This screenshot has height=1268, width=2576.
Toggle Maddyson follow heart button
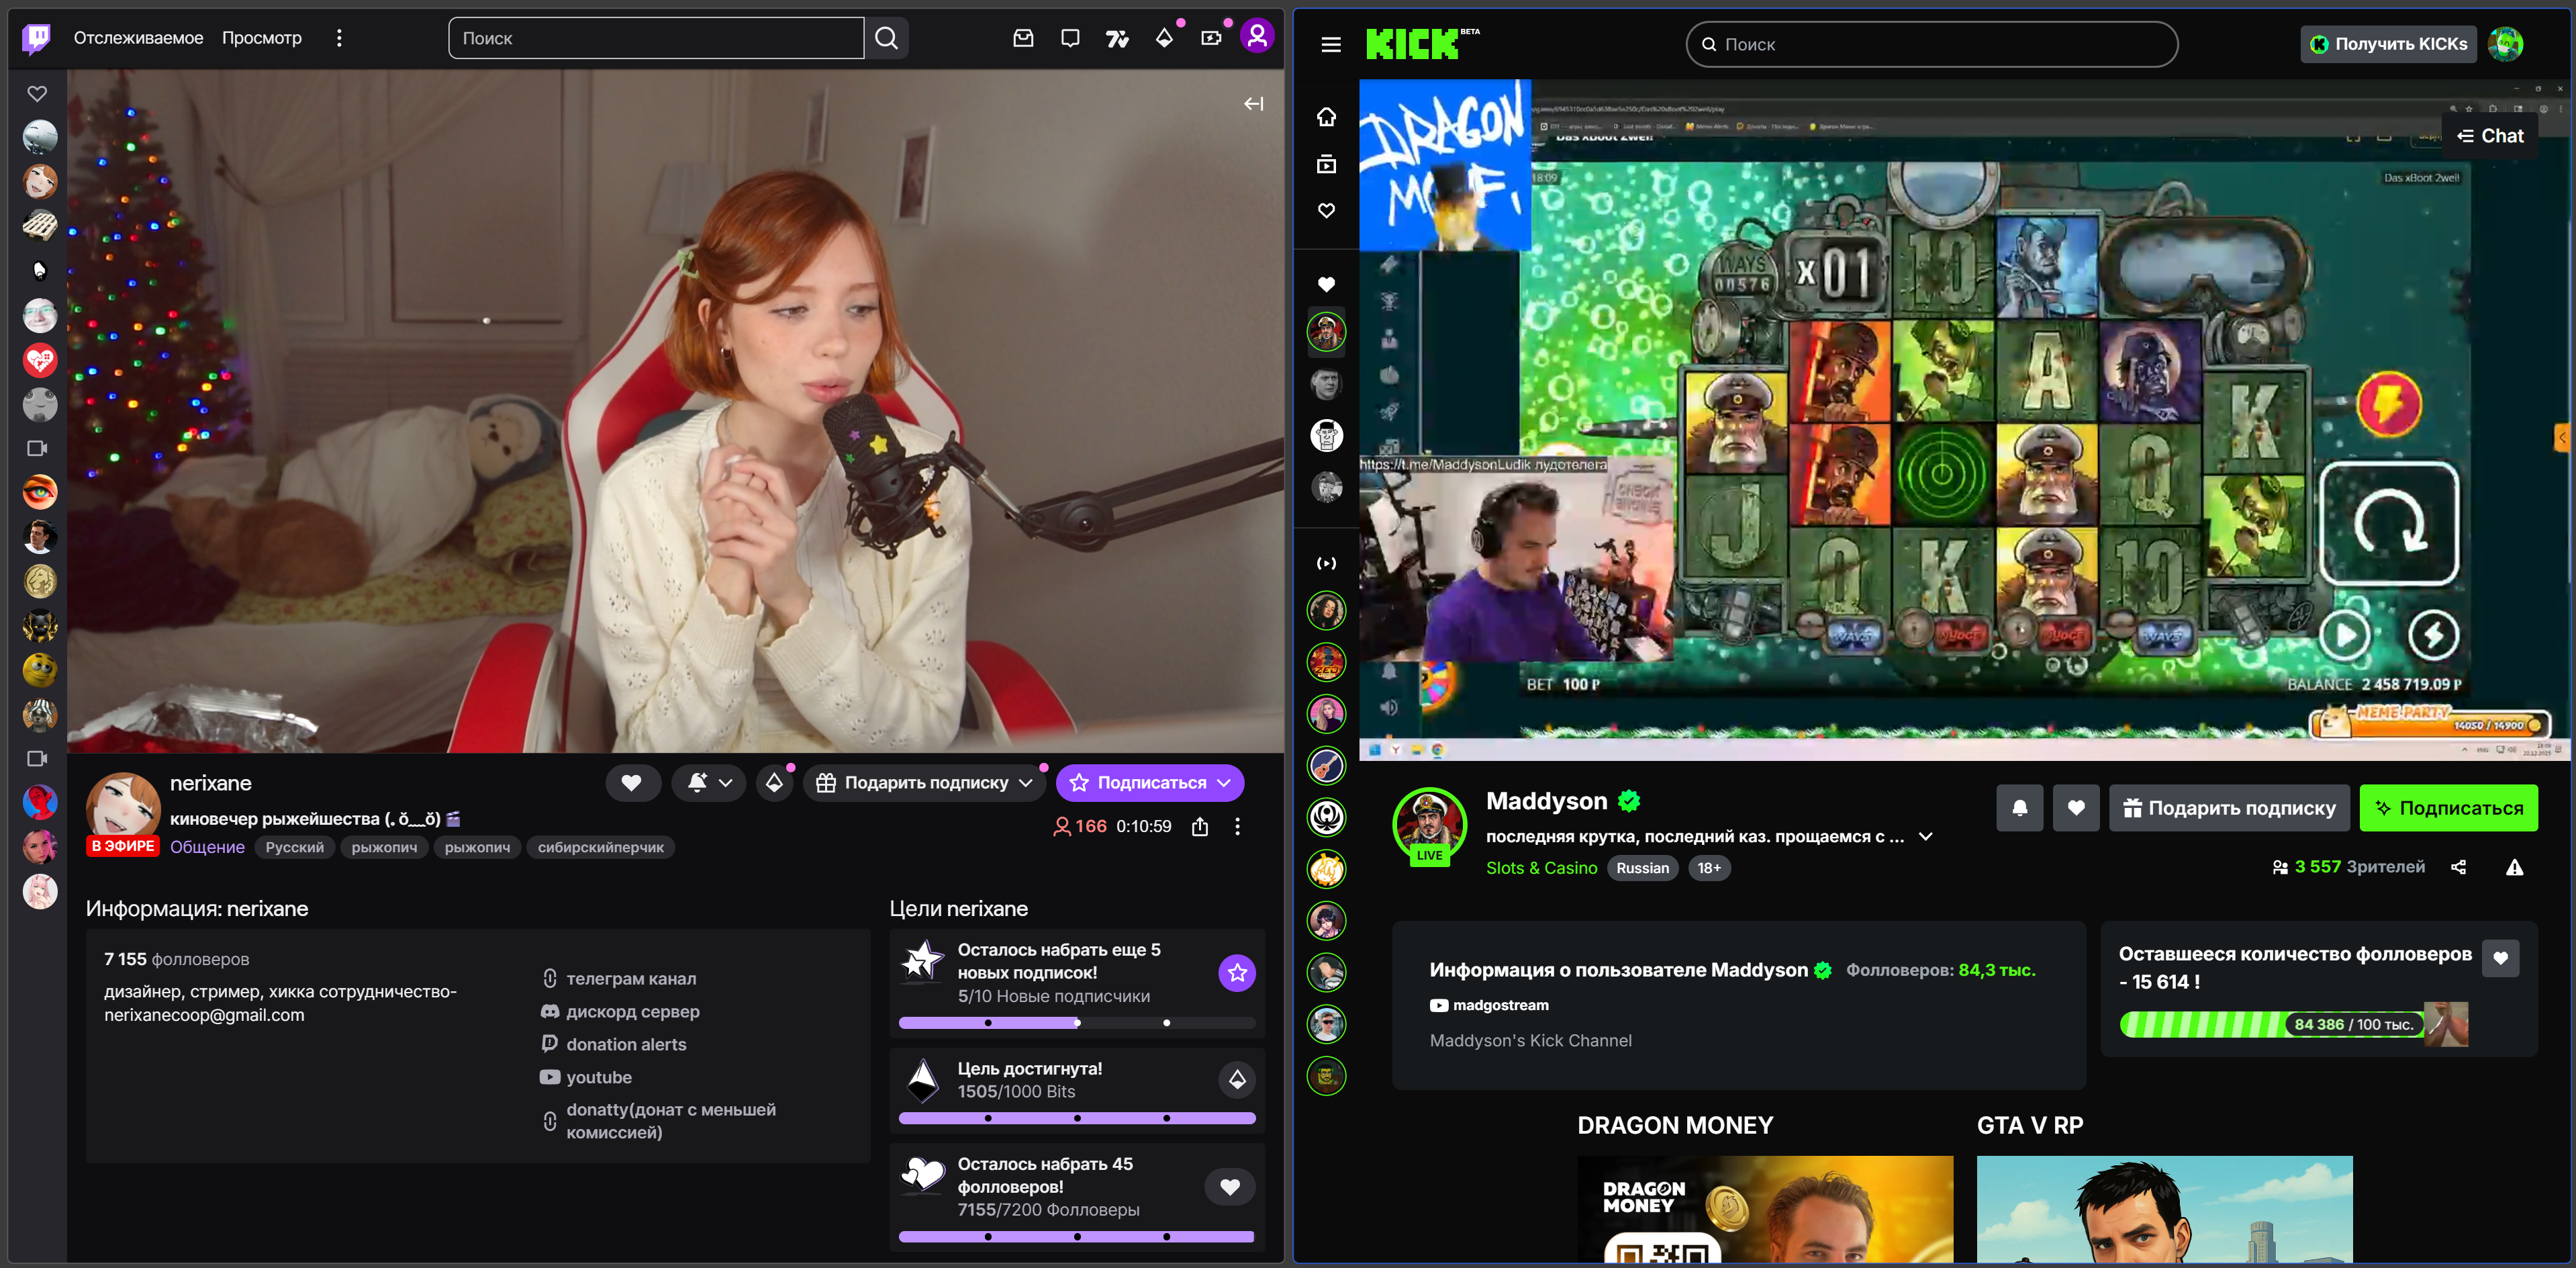pyautogui.click(x=2076, y=808)
